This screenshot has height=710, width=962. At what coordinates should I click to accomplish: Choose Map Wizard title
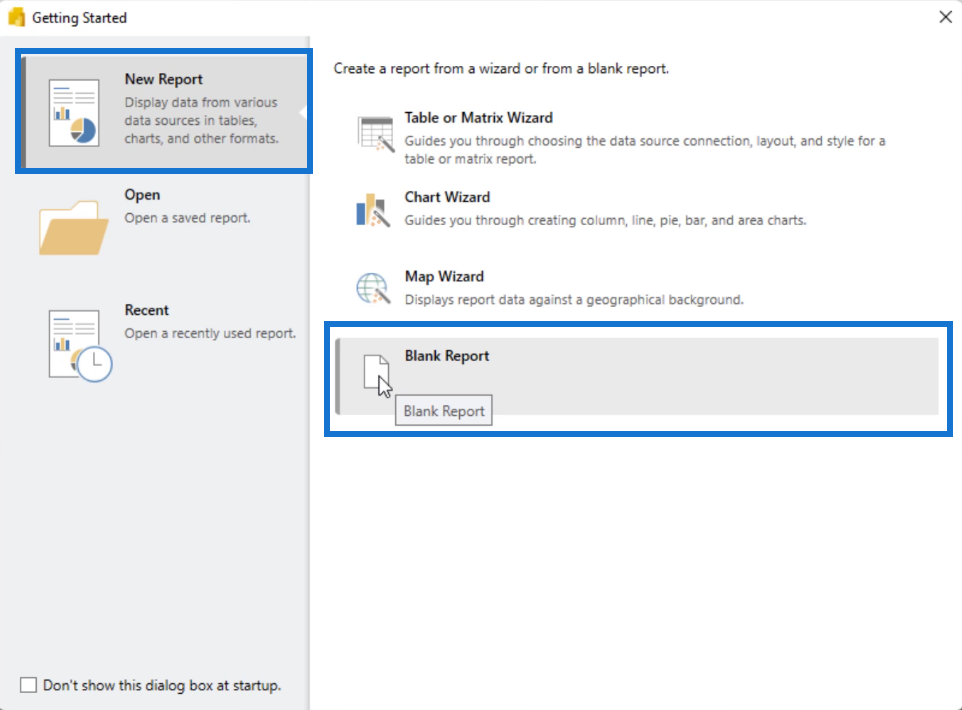[x=444, y=276]
